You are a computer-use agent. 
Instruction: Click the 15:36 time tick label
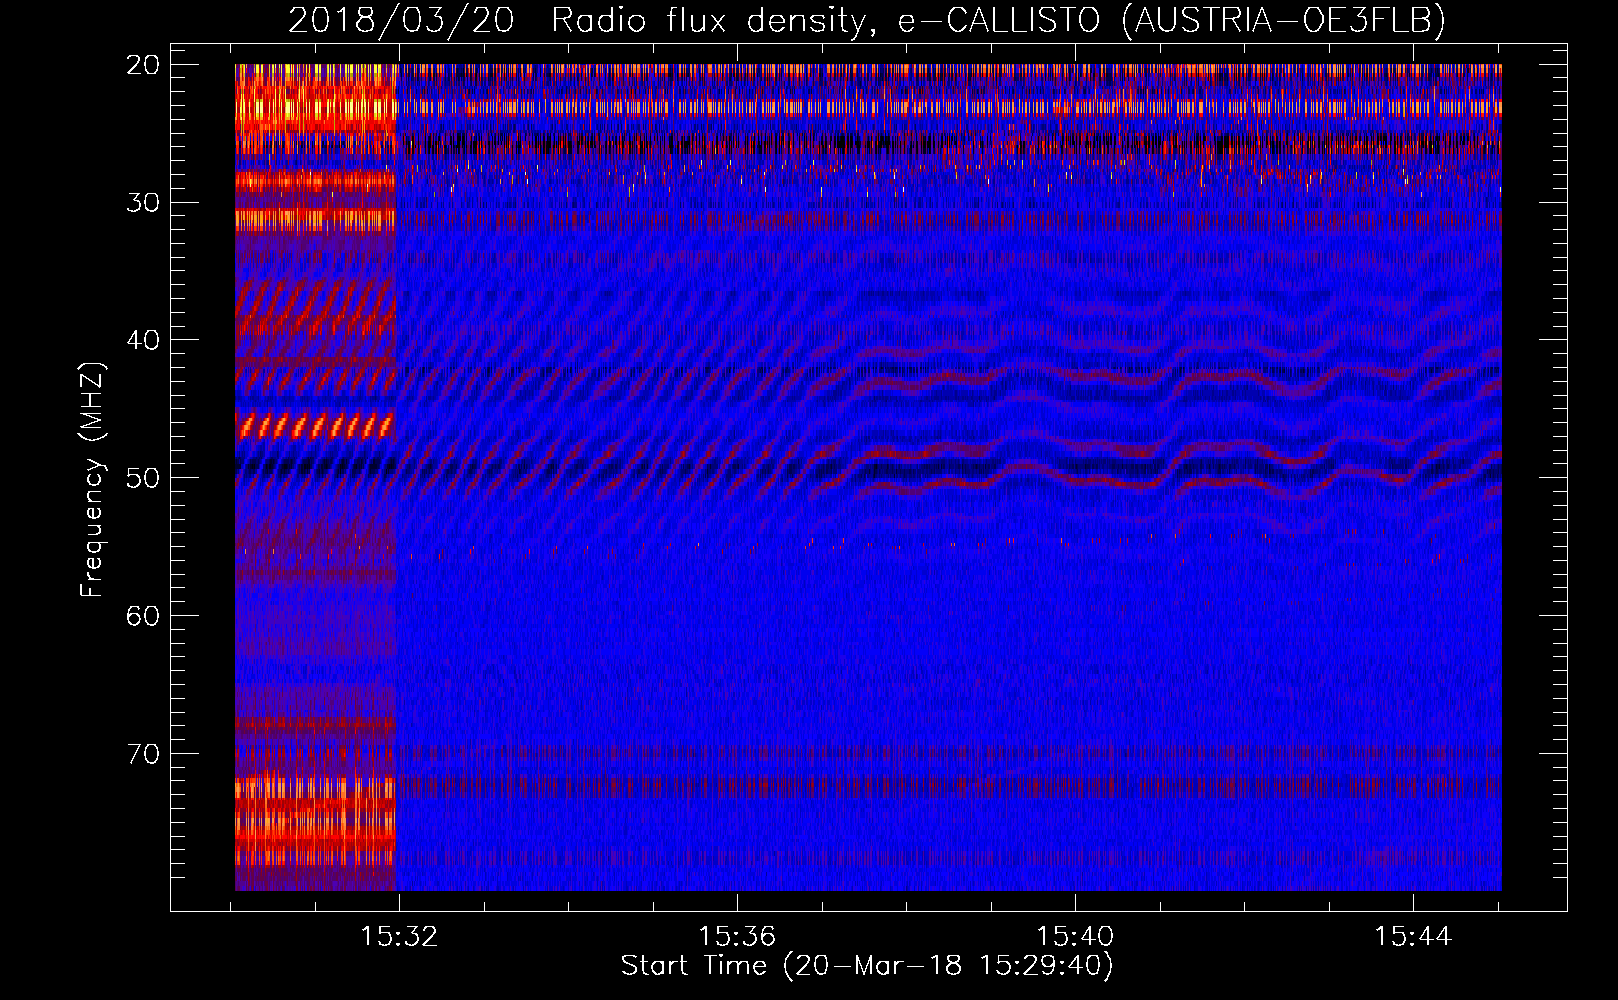pyautogui.click(x=737, y=937)
